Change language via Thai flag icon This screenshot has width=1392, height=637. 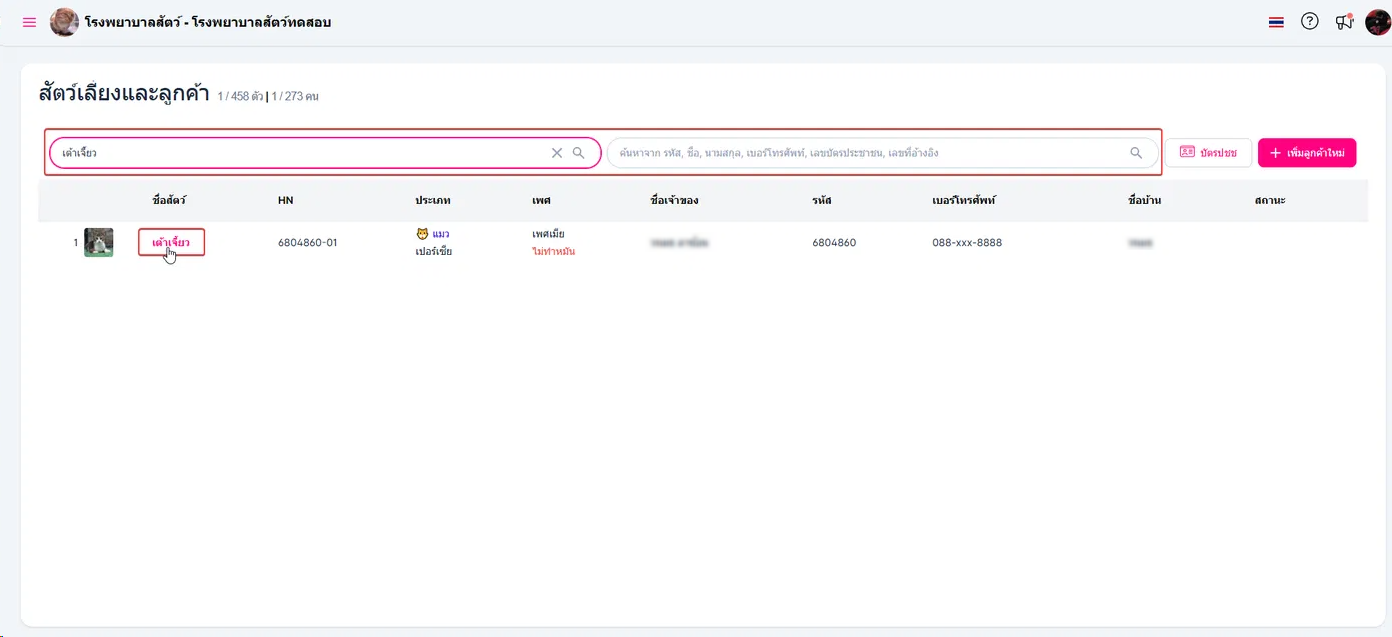click(x=1276, y=22)
